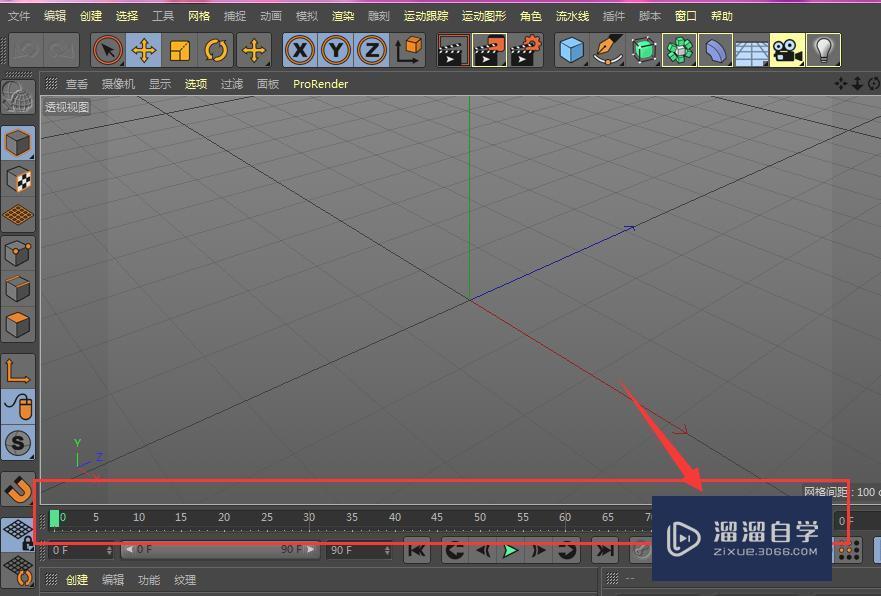Toggle locked workplane icon
881x596 pixels.
point(18,534)
